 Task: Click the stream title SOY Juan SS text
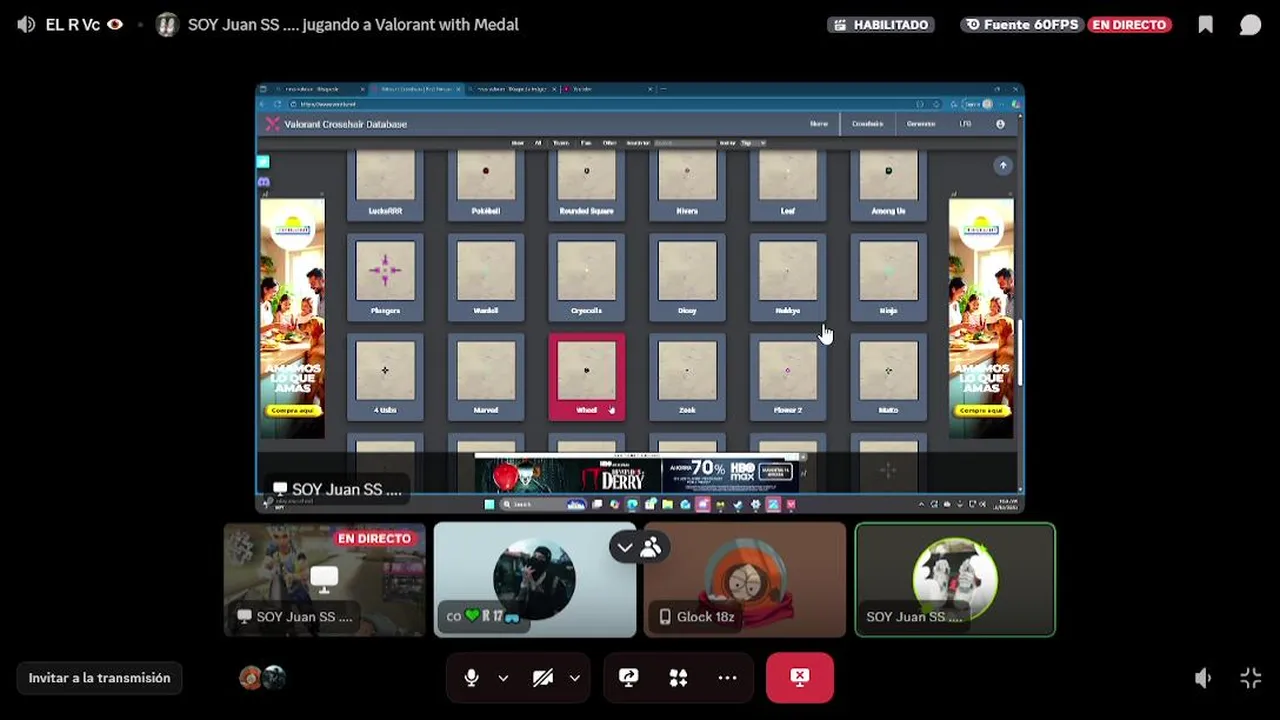click(x=353, y=25)
